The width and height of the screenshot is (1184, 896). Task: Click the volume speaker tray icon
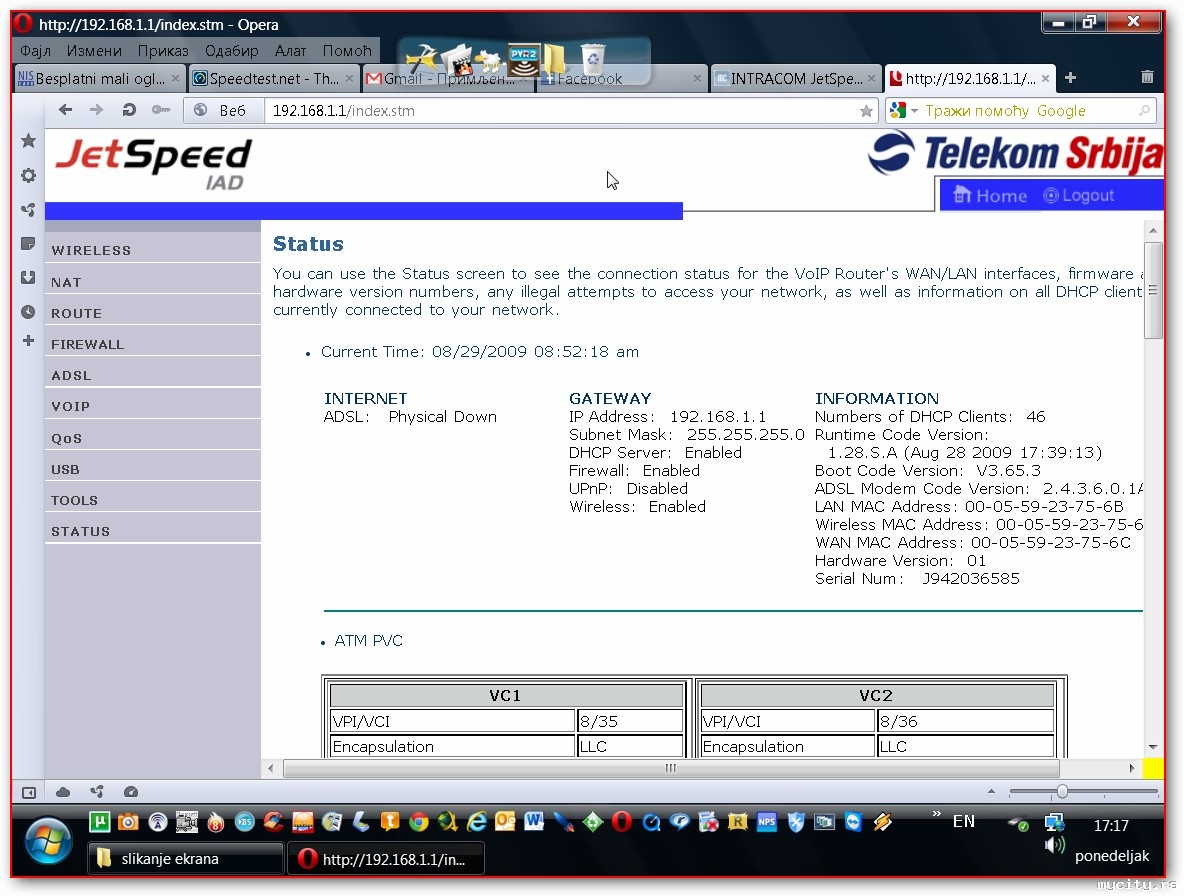pyautogui.click(x=1054, y=845)
